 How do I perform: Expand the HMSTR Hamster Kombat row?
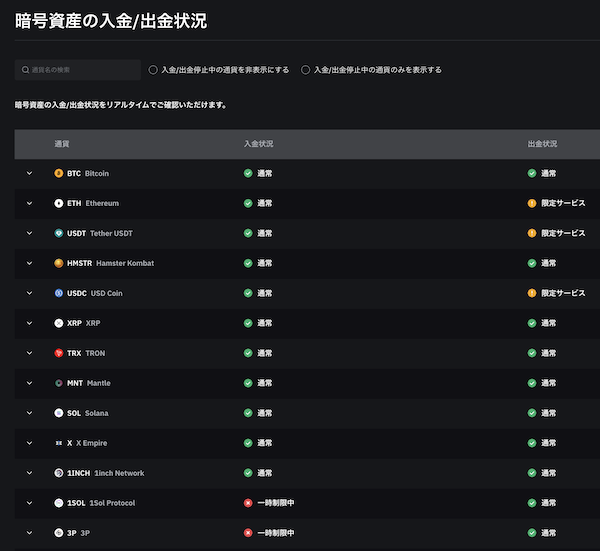(x=29, y=263)
